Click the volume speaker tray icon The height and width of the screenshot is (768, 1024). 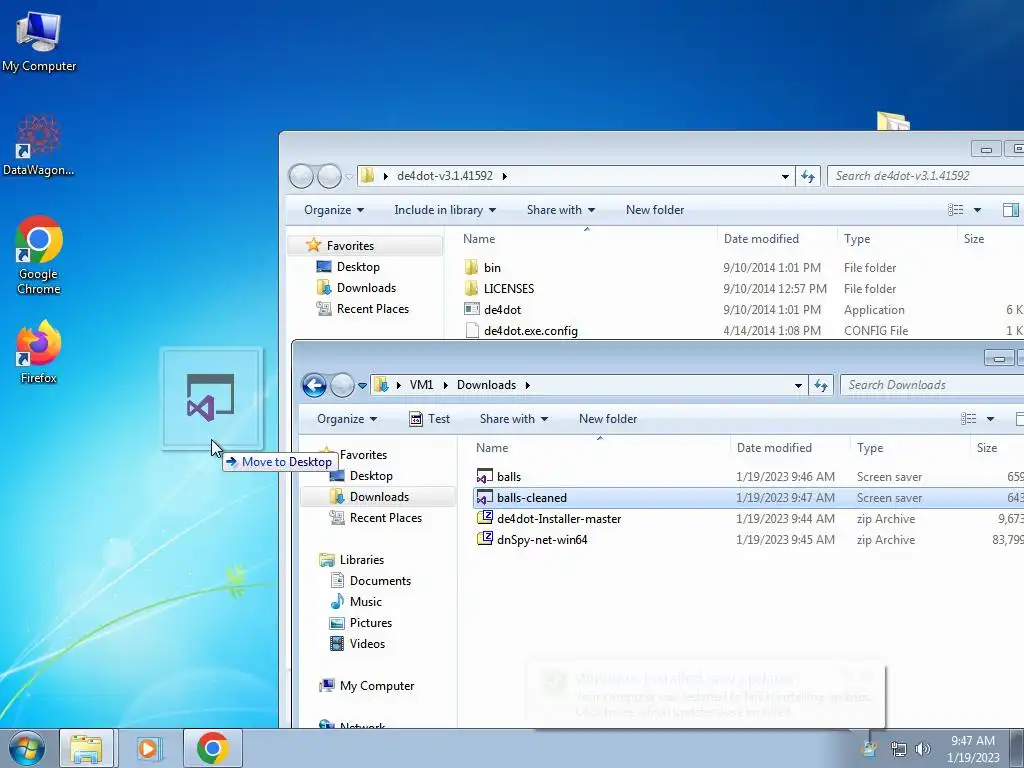pyautogui.click(x=922, y=748)
